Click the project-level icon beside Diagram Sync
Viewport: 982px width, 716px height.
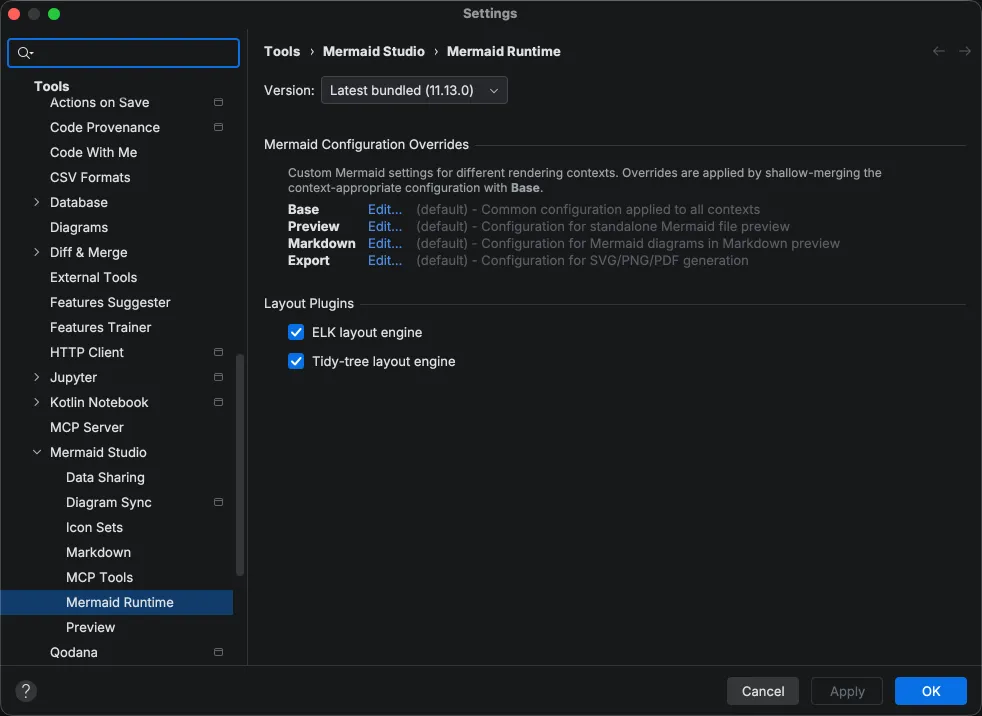click(x=218, y=502)
